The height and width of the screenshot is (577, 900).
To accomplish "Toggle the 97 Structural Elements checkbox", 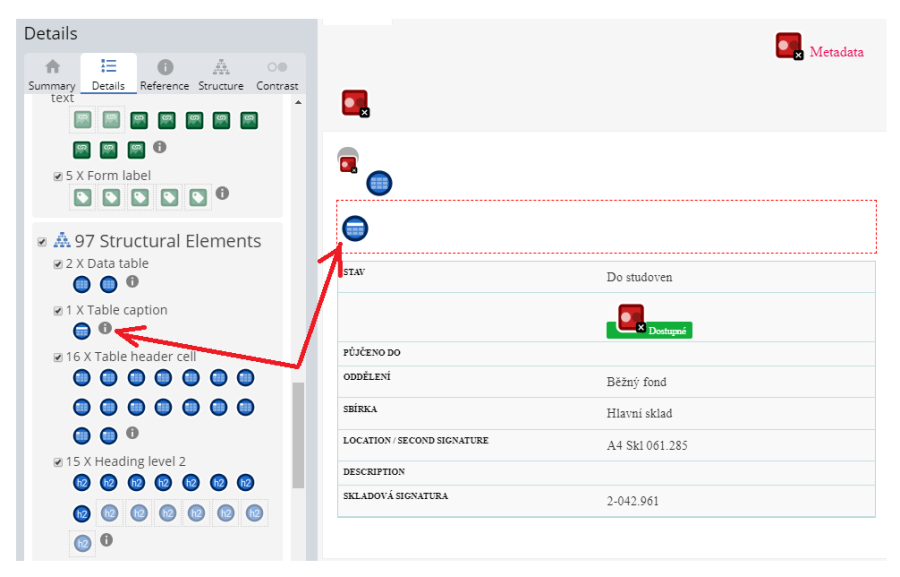I will [42, 242].
